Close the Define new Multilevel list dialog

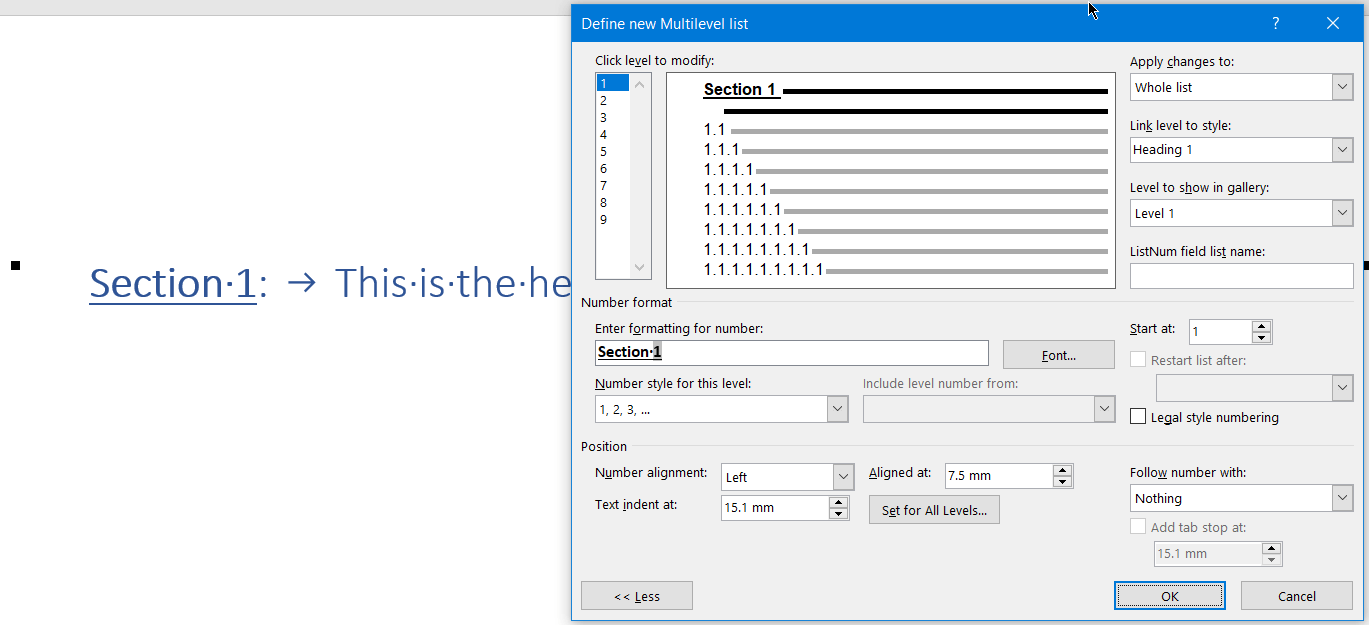click(1332, 24)
